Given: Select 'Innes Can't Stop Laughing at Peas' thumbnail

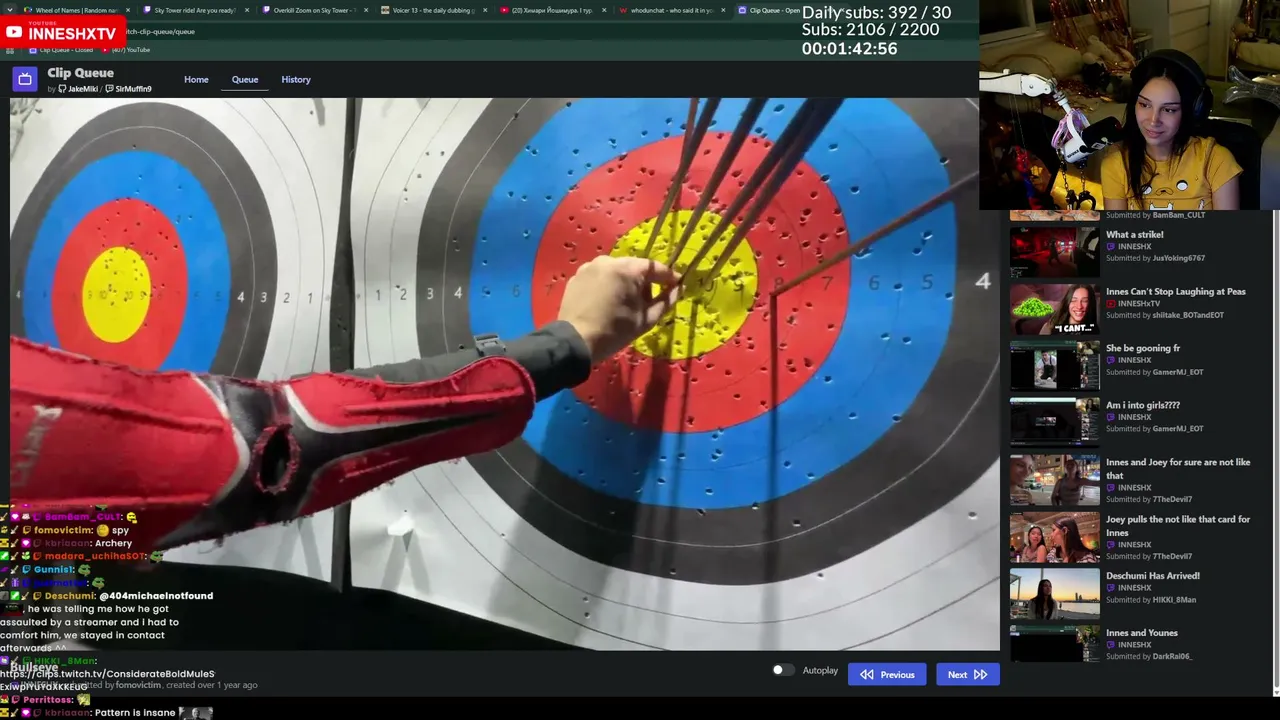Looking at the screenshot, I should point(1054,309).
